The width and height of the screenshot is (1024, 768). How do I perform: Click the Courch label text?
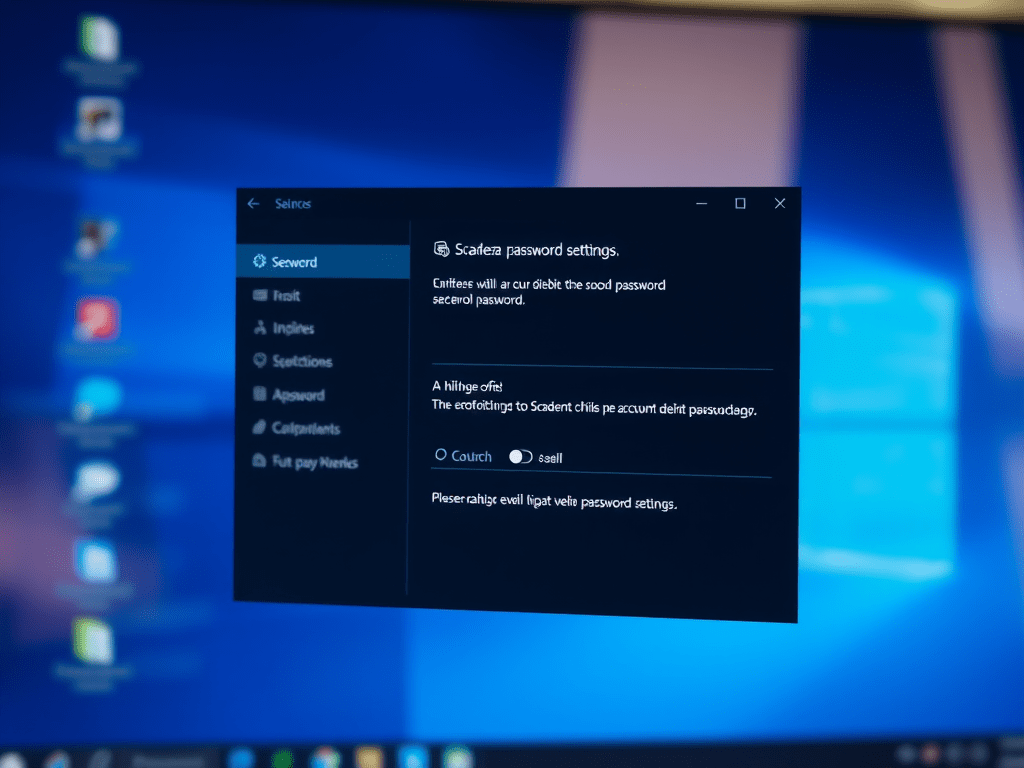471,456
